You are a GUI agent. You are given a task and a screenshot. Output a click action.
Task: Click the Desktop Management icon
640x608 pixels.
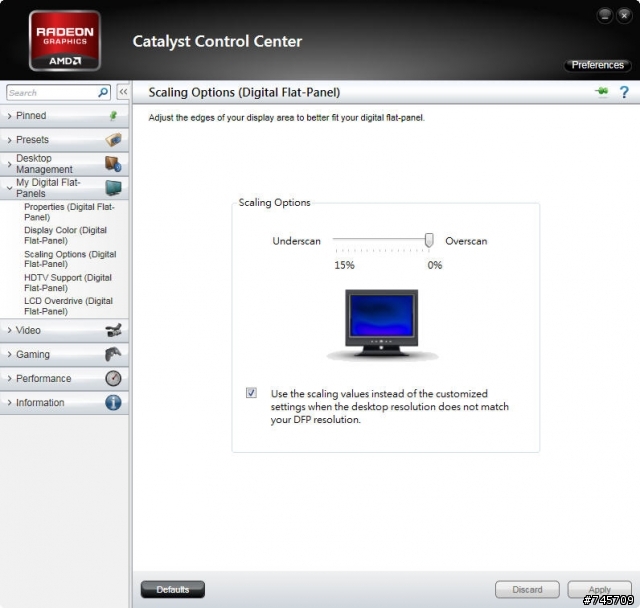pyautogui.click(x=113, y=164)
